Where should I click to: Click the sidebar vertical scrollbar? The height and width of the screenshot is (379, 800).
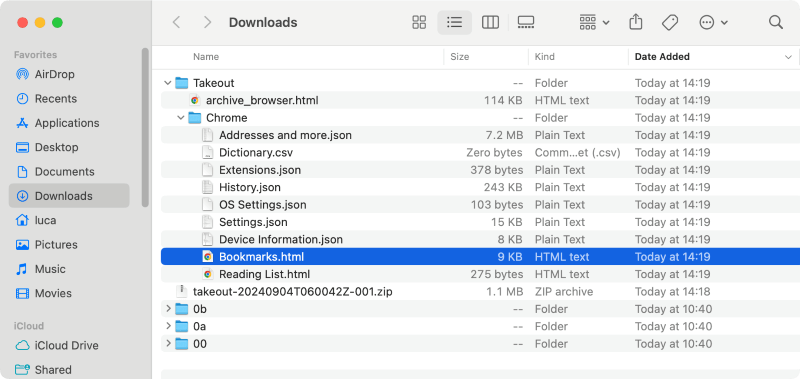coord(145,128)
